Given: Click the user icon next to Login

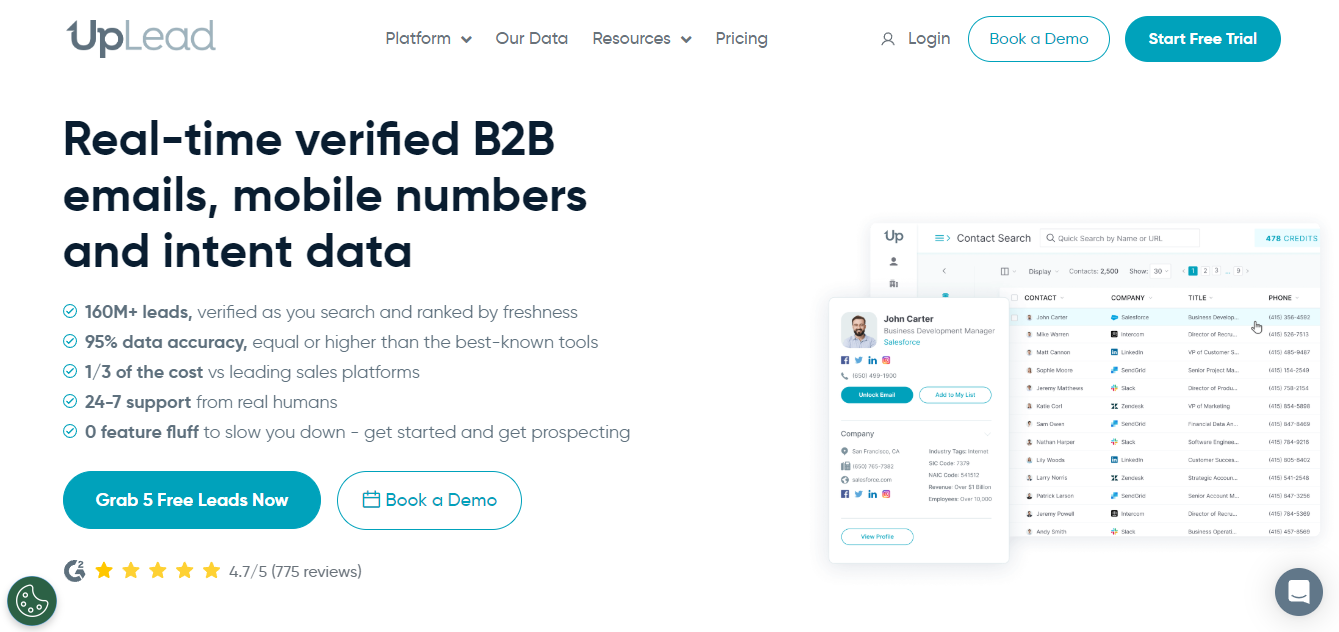Looking at the screenshot, I should coord(888,39).
